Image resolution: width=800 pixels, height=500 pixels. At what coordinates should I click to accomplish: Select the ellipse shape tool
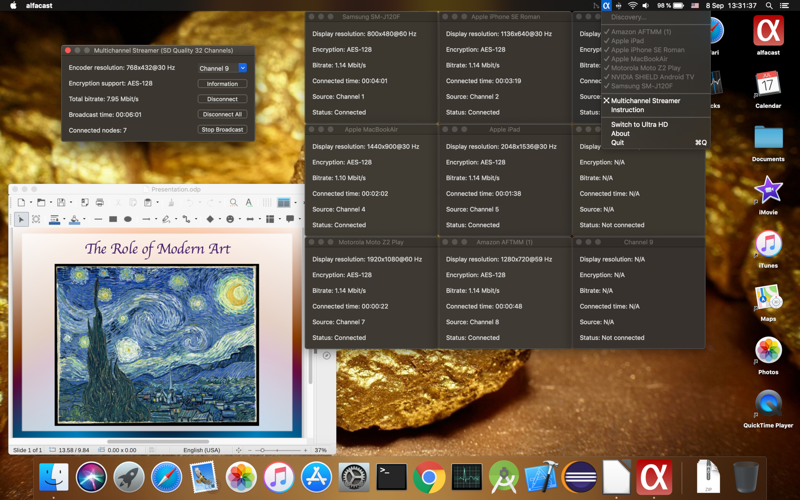point(127,219)
